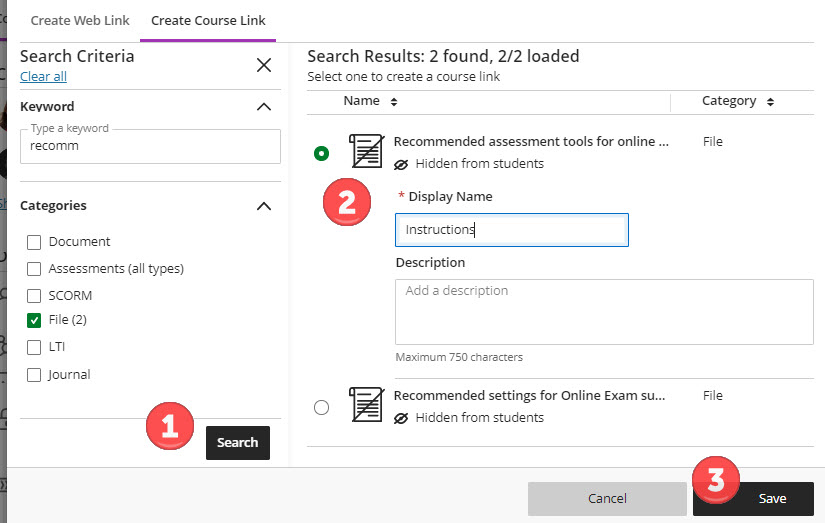Check the Document category checkbox
The height and width of the screenshot is (523, 825).
[34, 242]
